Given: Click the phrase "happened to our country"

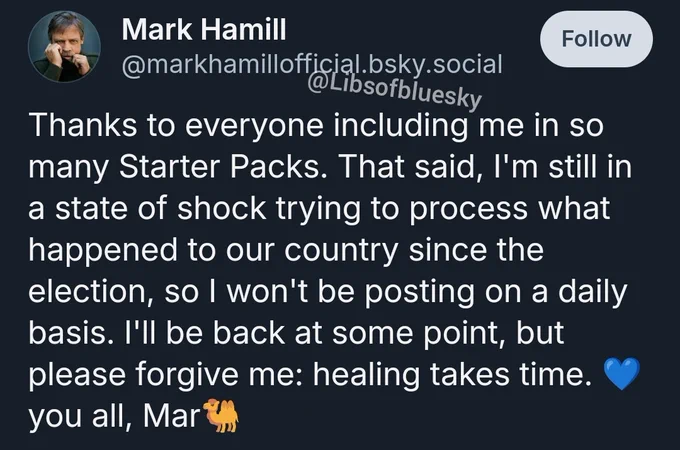Looking at the screenshot, I should 214,251.
